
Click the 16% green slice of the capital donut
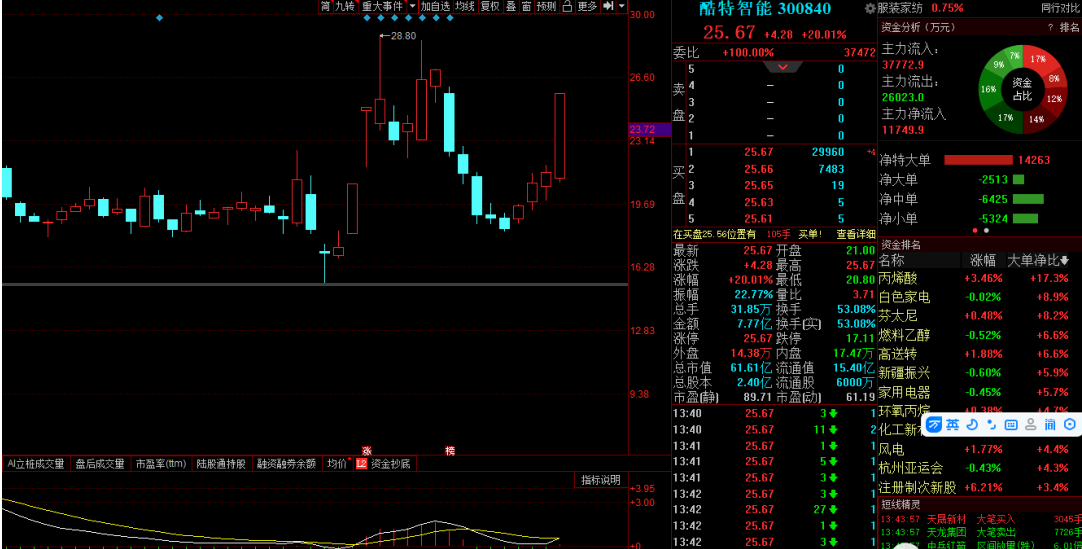tap(988, 90)
